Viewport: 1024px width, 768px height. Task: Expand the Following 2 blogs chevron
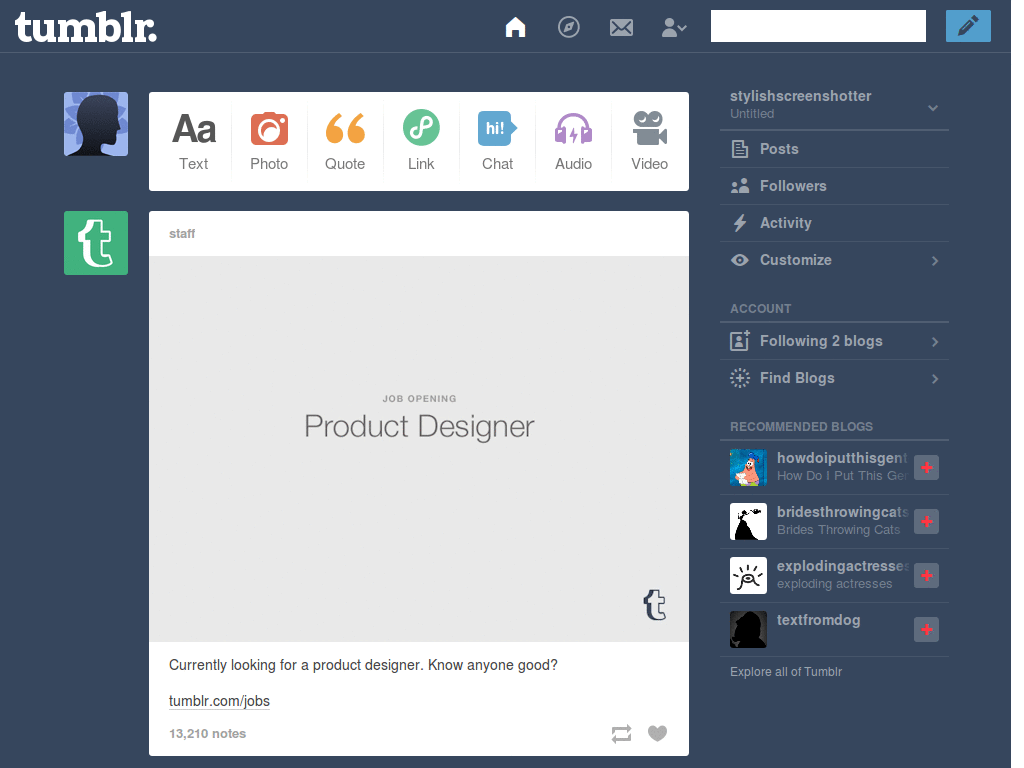point(935,342)
